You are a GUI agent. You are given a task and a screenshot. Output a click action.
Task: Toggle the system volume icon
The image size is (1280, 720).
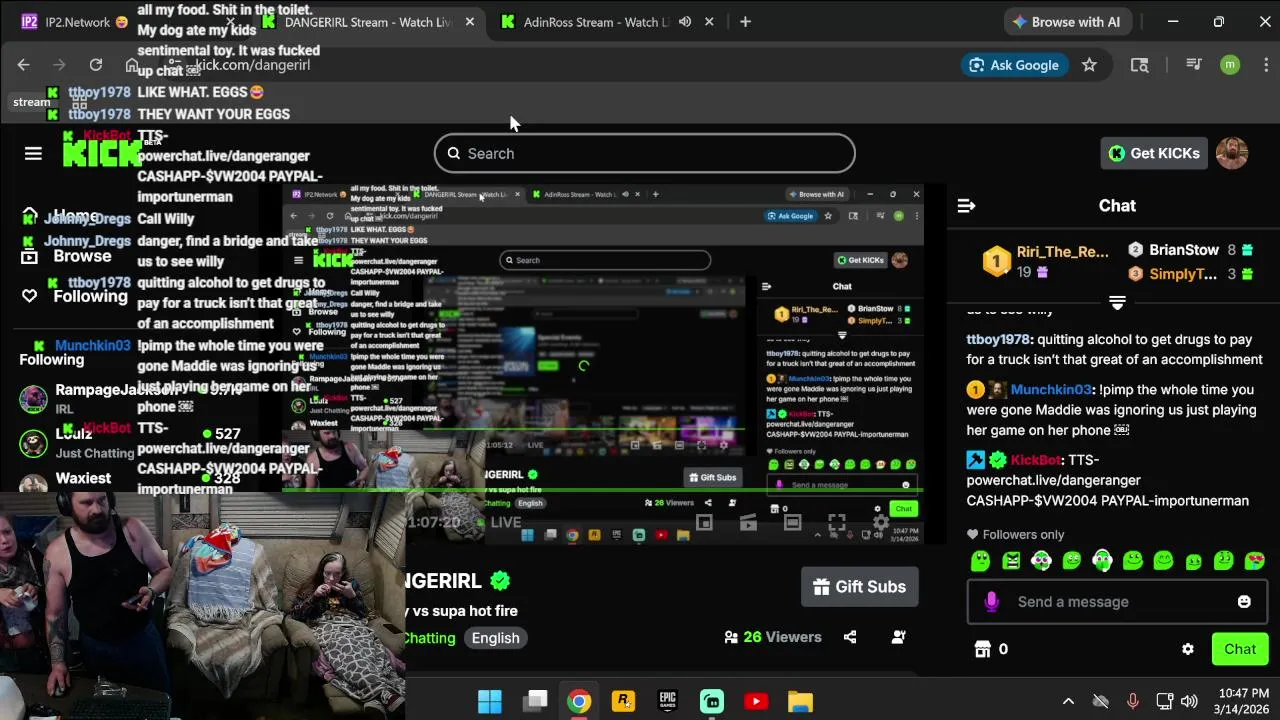point(1189,701)
